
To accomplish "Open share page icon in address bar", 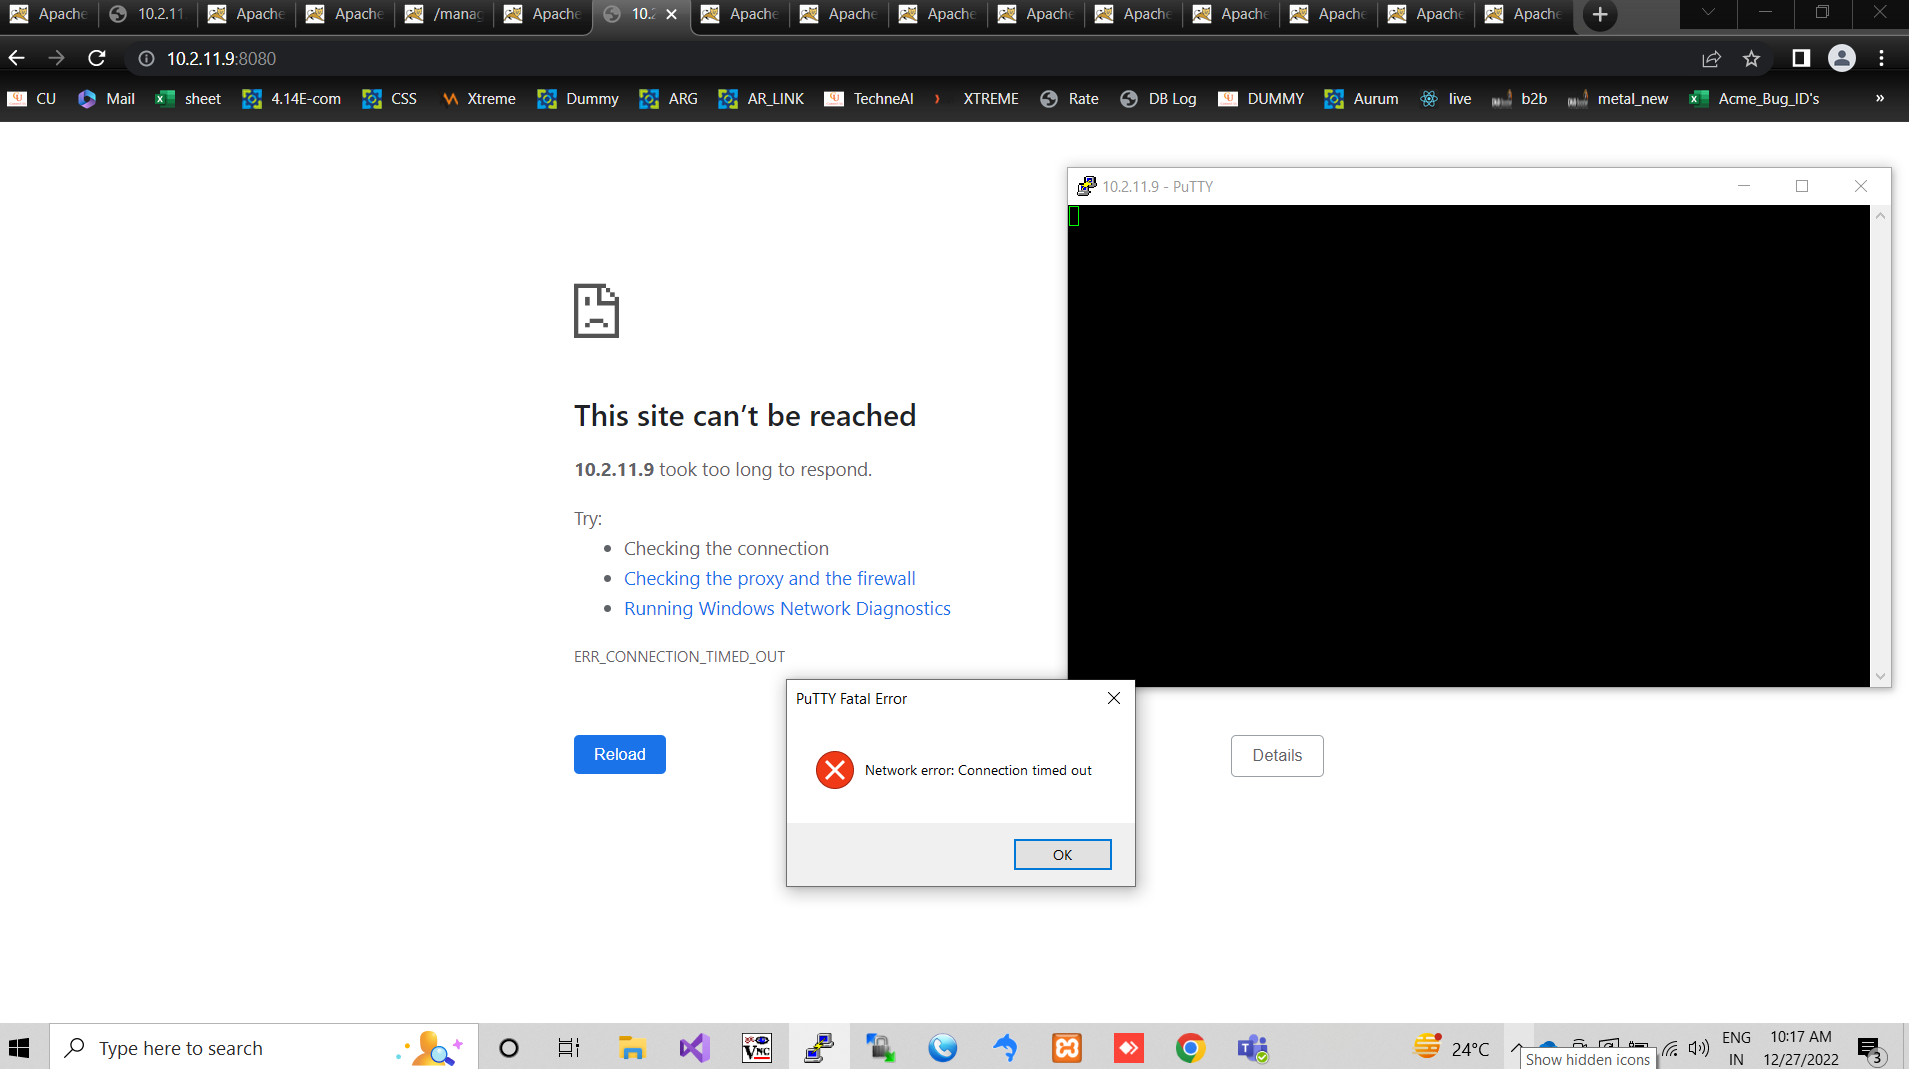I will (x=1711, y=58).
